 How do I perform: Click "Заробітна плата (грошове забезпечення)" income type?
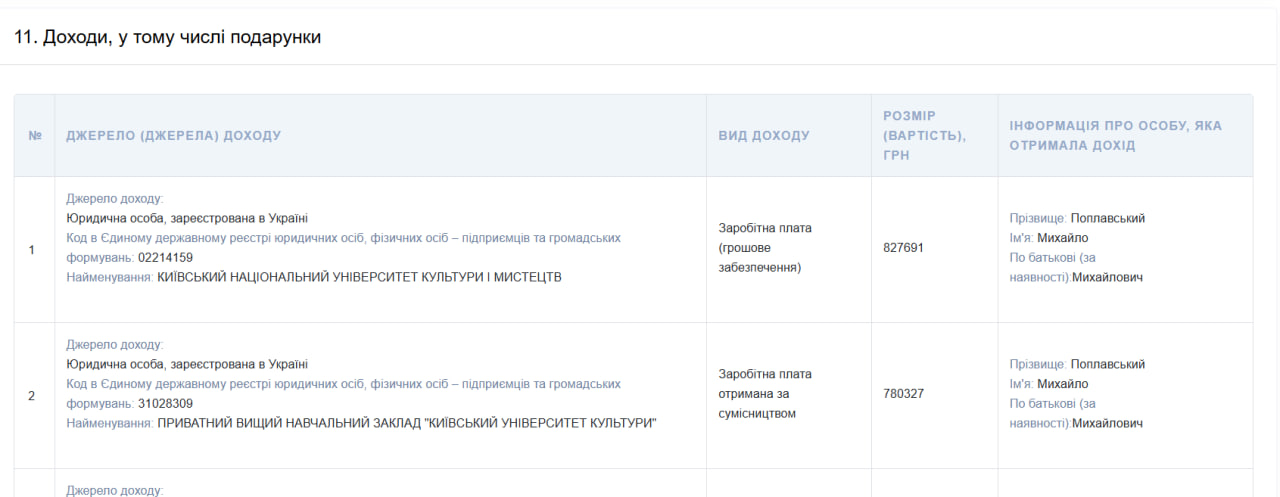[765, 247]
